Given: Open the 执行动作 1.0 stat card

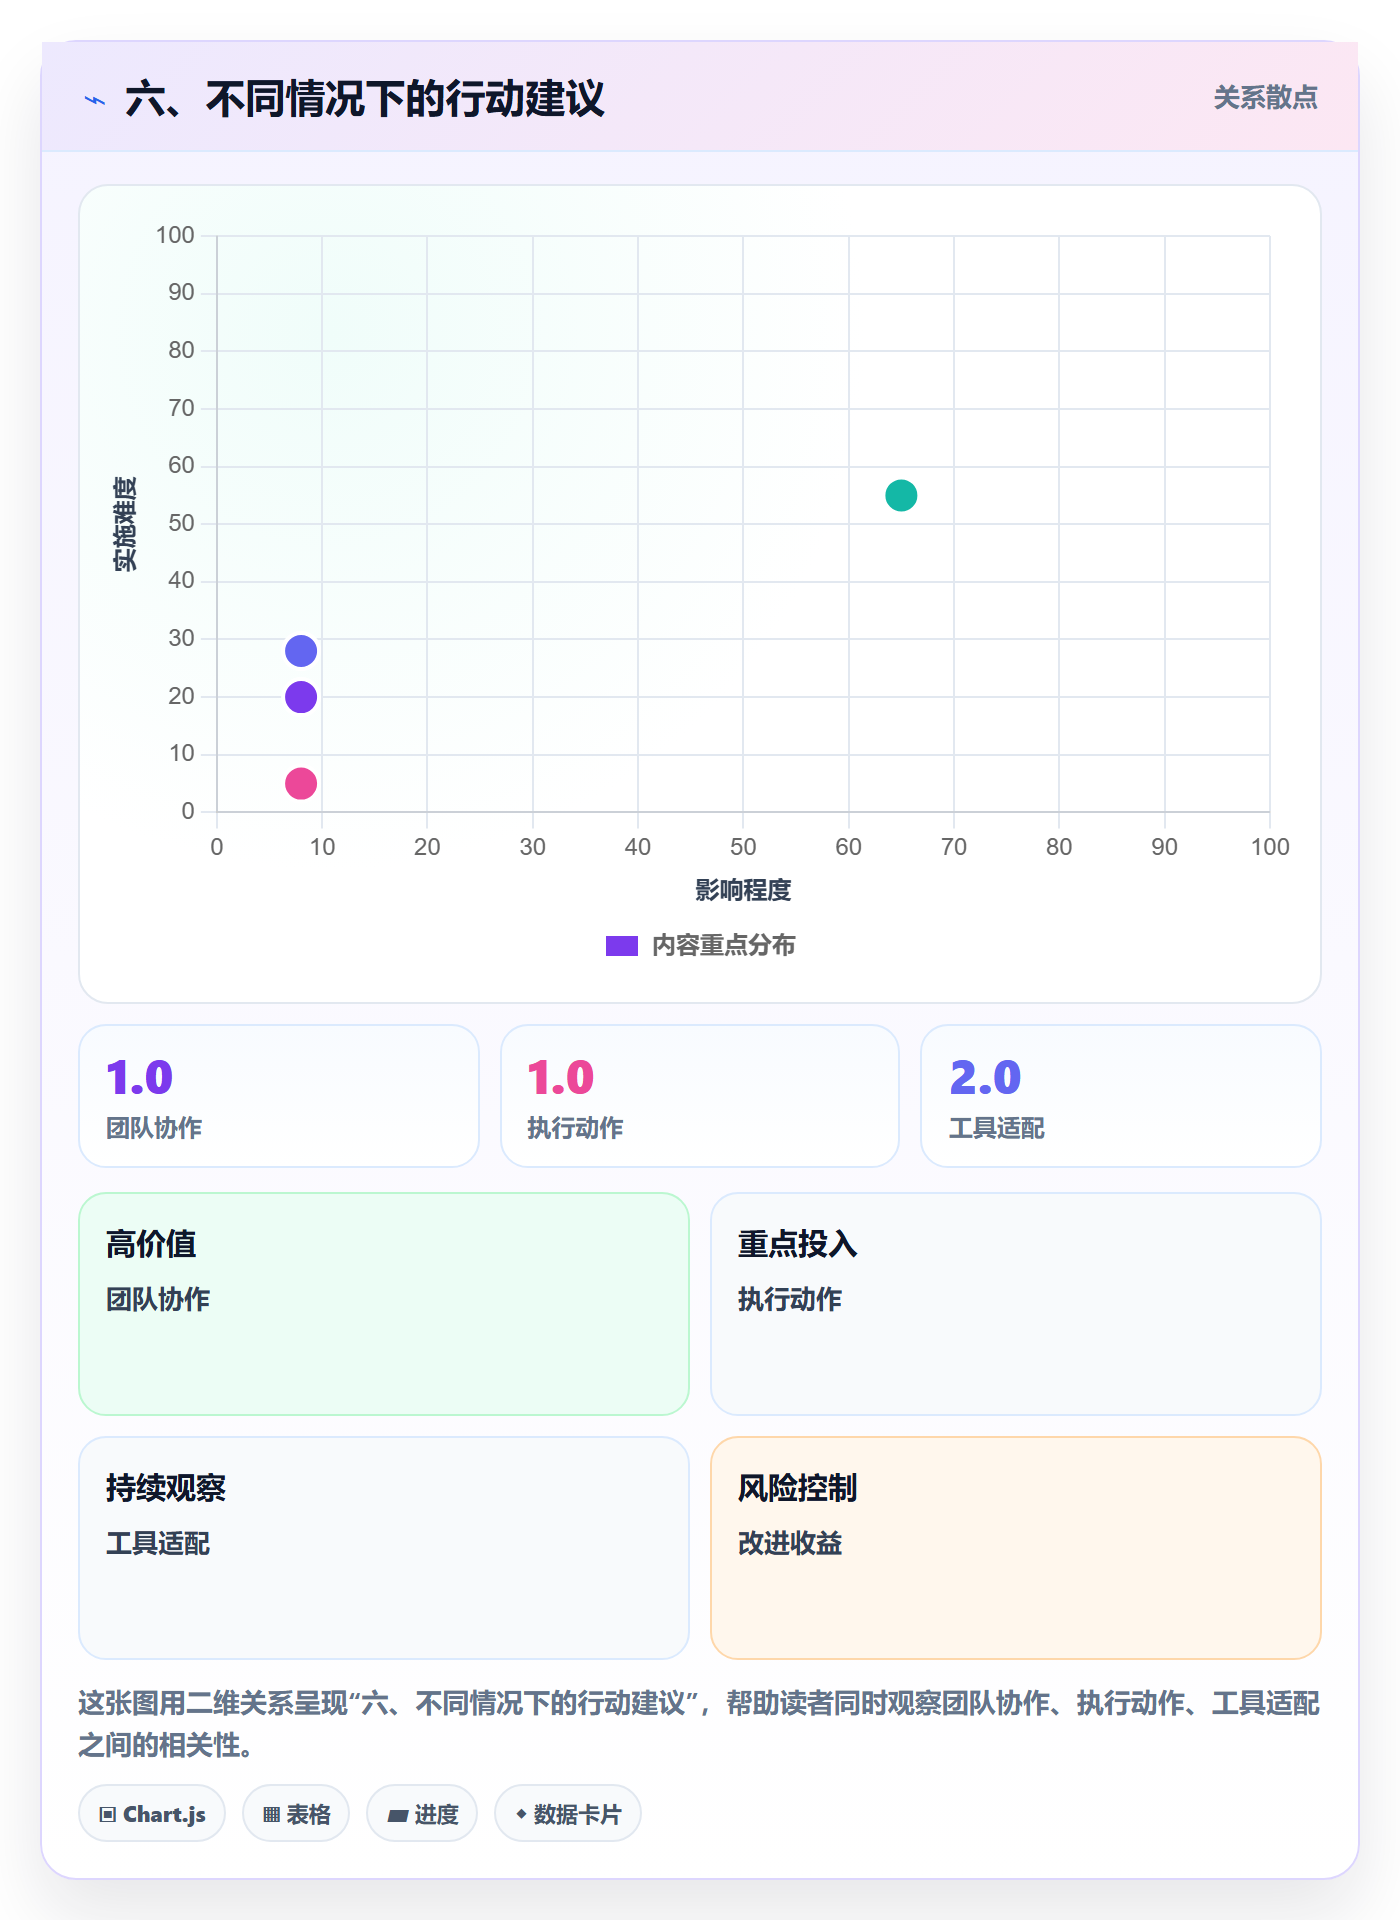Looking at the screenshot, I should (700, 1096).
